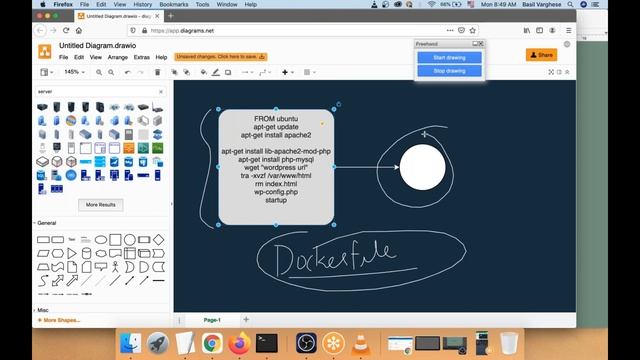Open the table insert dropdown
This screenshot has height=360, width=640.
(x=309, y=72)
